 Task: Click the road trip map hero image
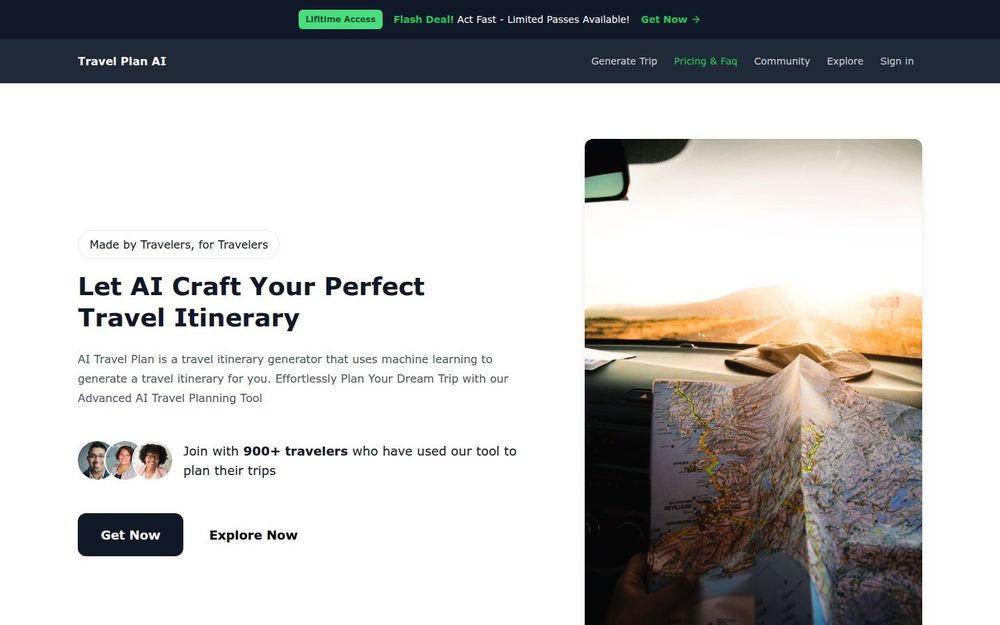point(753,381)
